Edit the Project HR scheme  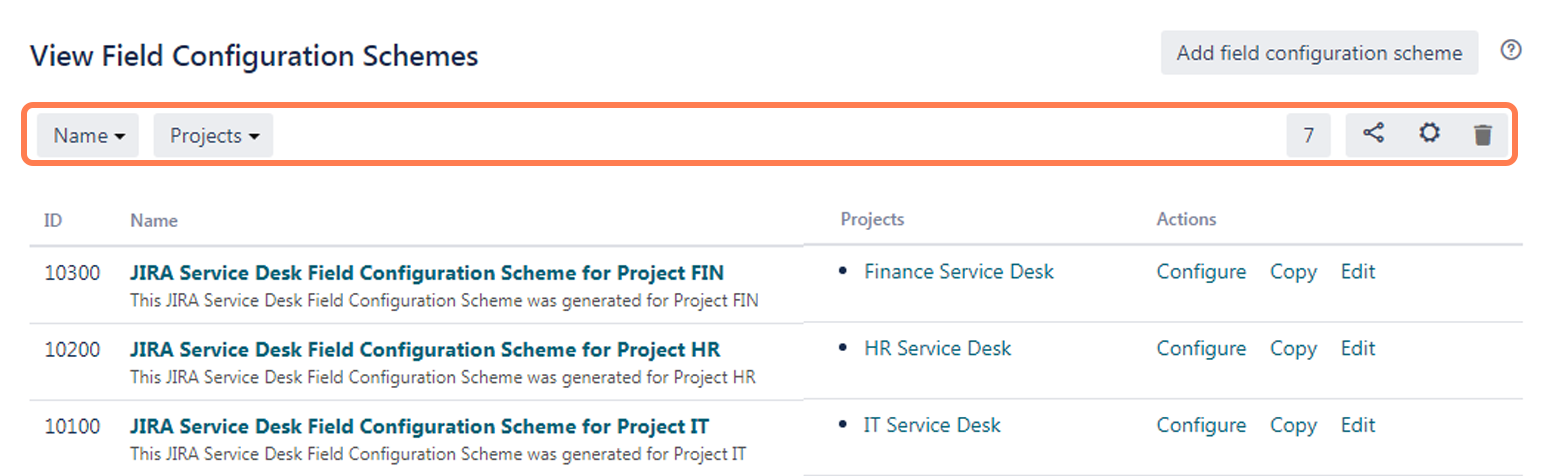1358,348
